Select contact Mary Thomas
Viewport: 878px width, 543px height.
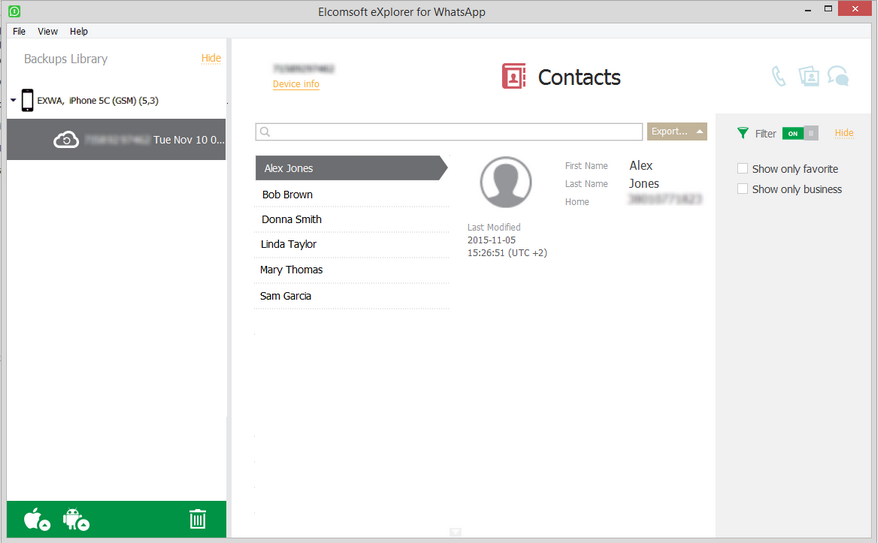click(351, 270)
